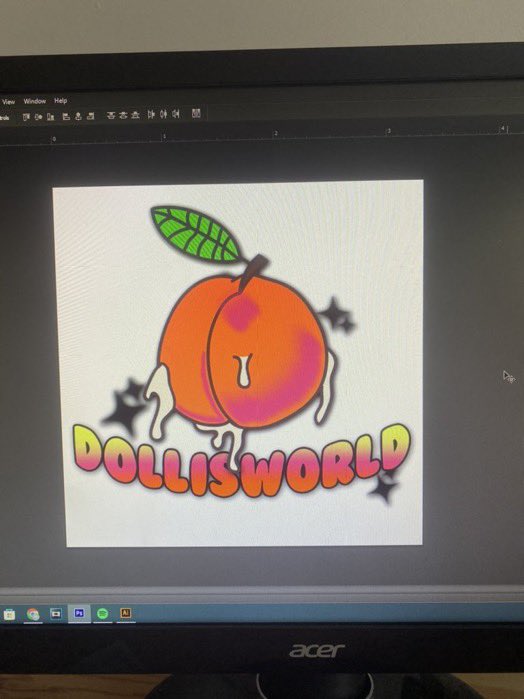Click the Align horizontal centers icon
This screenshot has width=524, height=699.
coord(78,116)
